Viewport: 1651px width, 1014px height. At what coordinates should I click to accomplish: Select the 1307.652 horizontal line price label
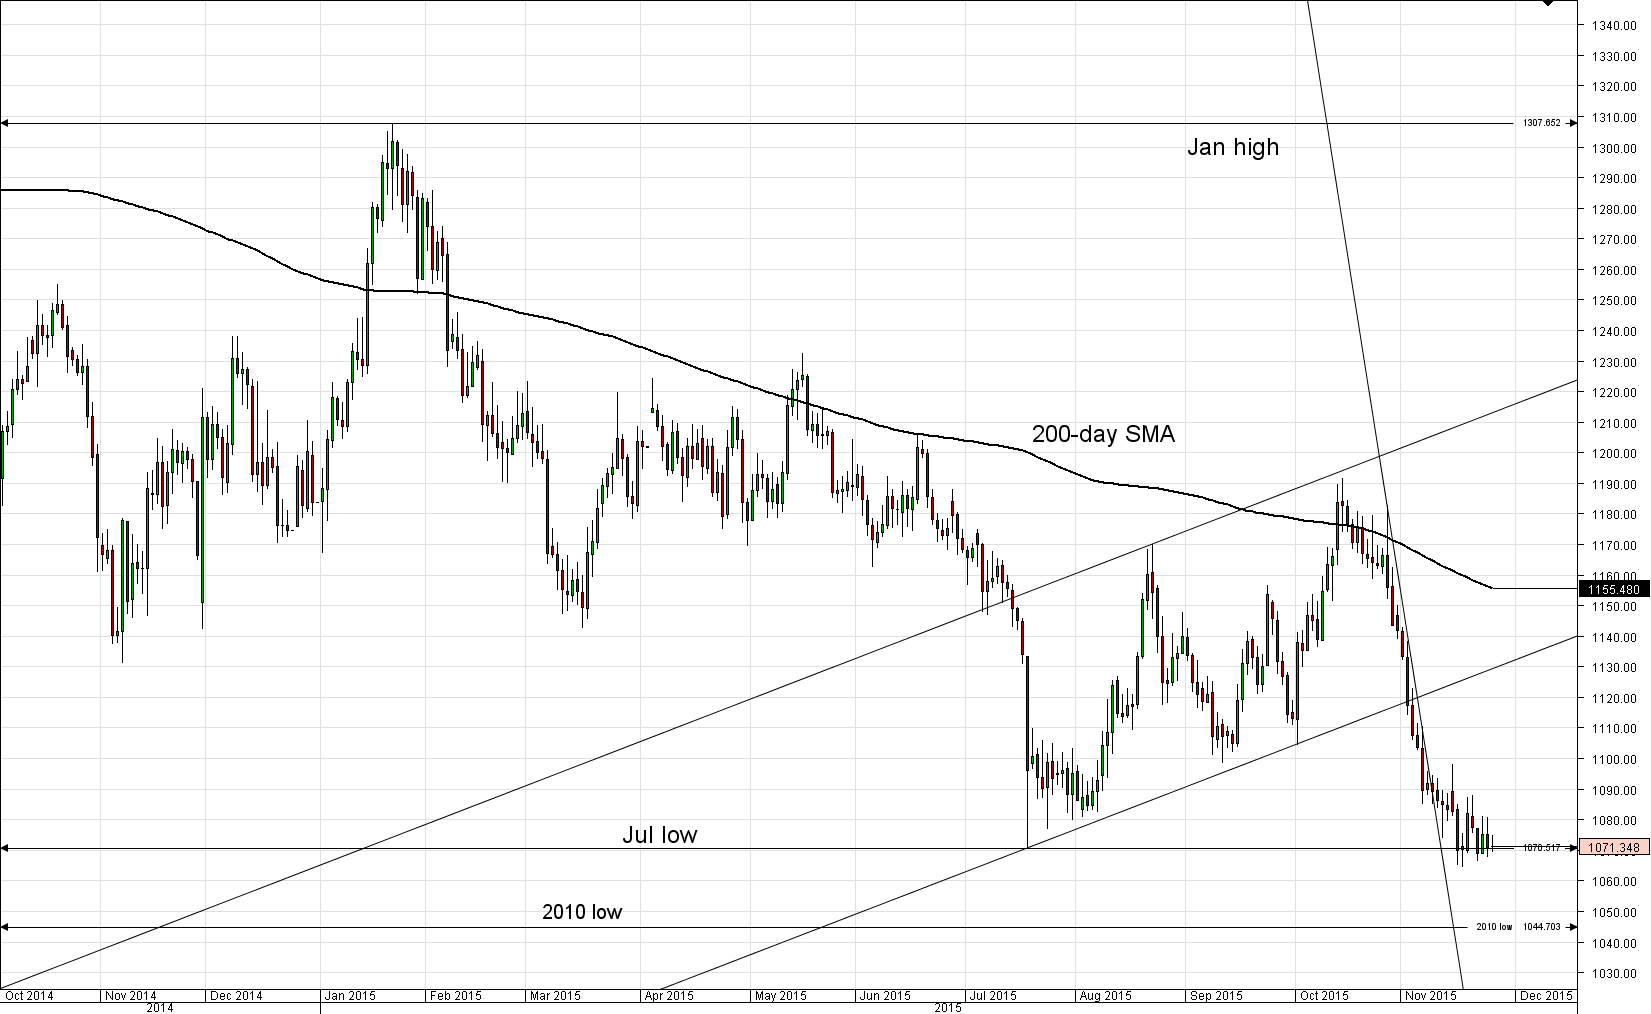coord(1541,123)
